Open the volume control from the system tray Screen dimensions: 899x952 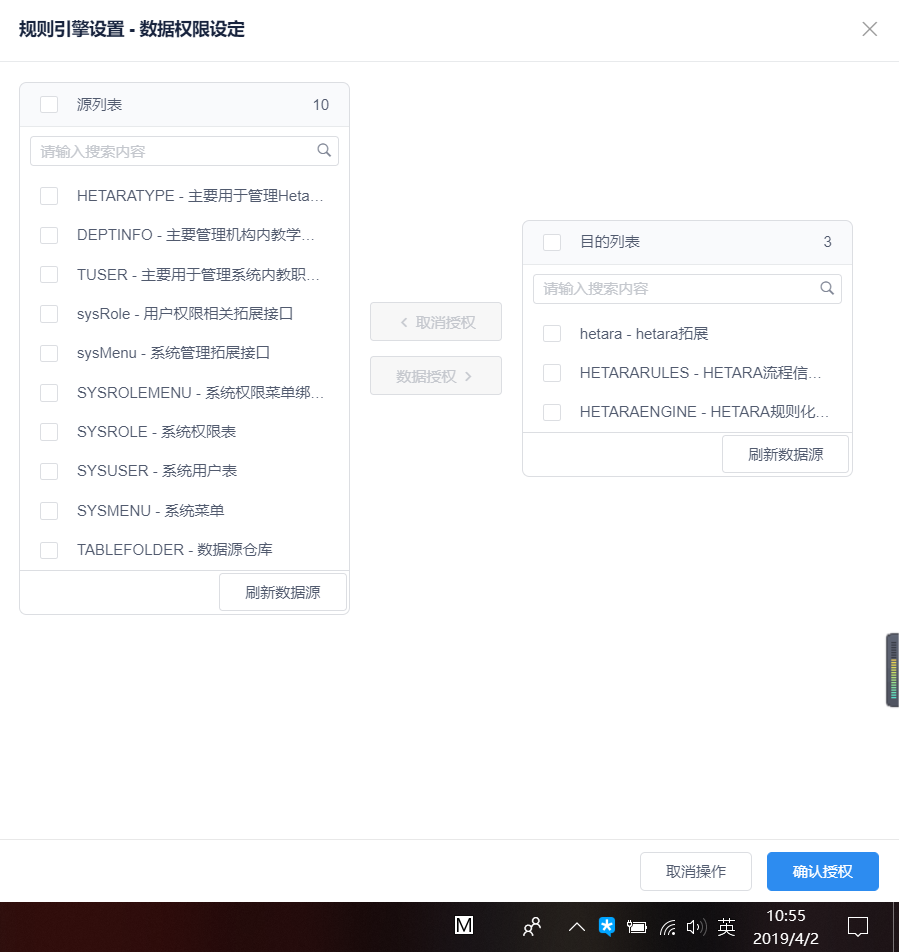coord(696,927)
